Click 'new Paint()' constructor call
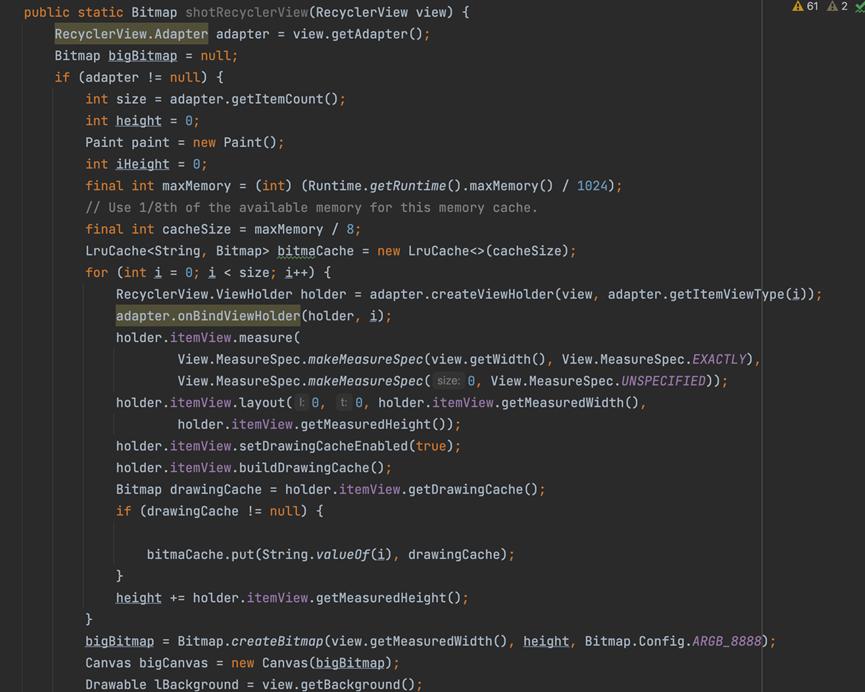 pyautogui.click(x=234, y=142)
